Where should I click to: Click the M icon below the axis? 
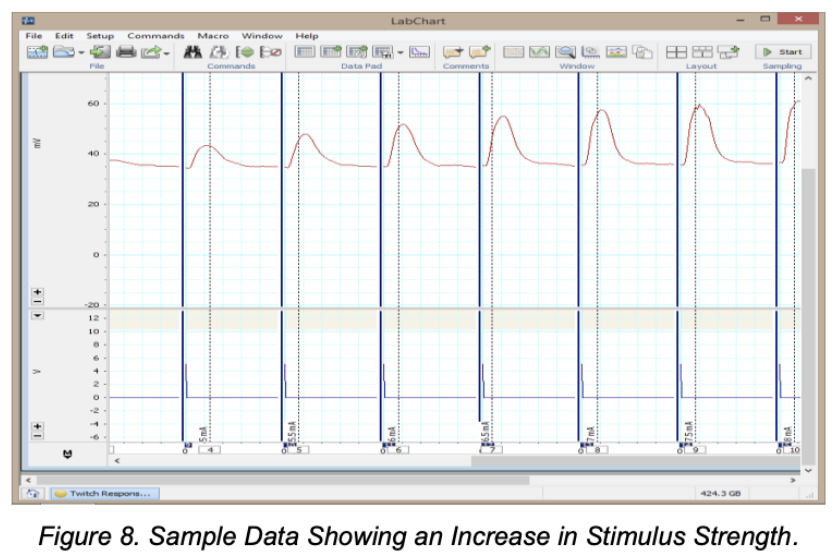67,454
